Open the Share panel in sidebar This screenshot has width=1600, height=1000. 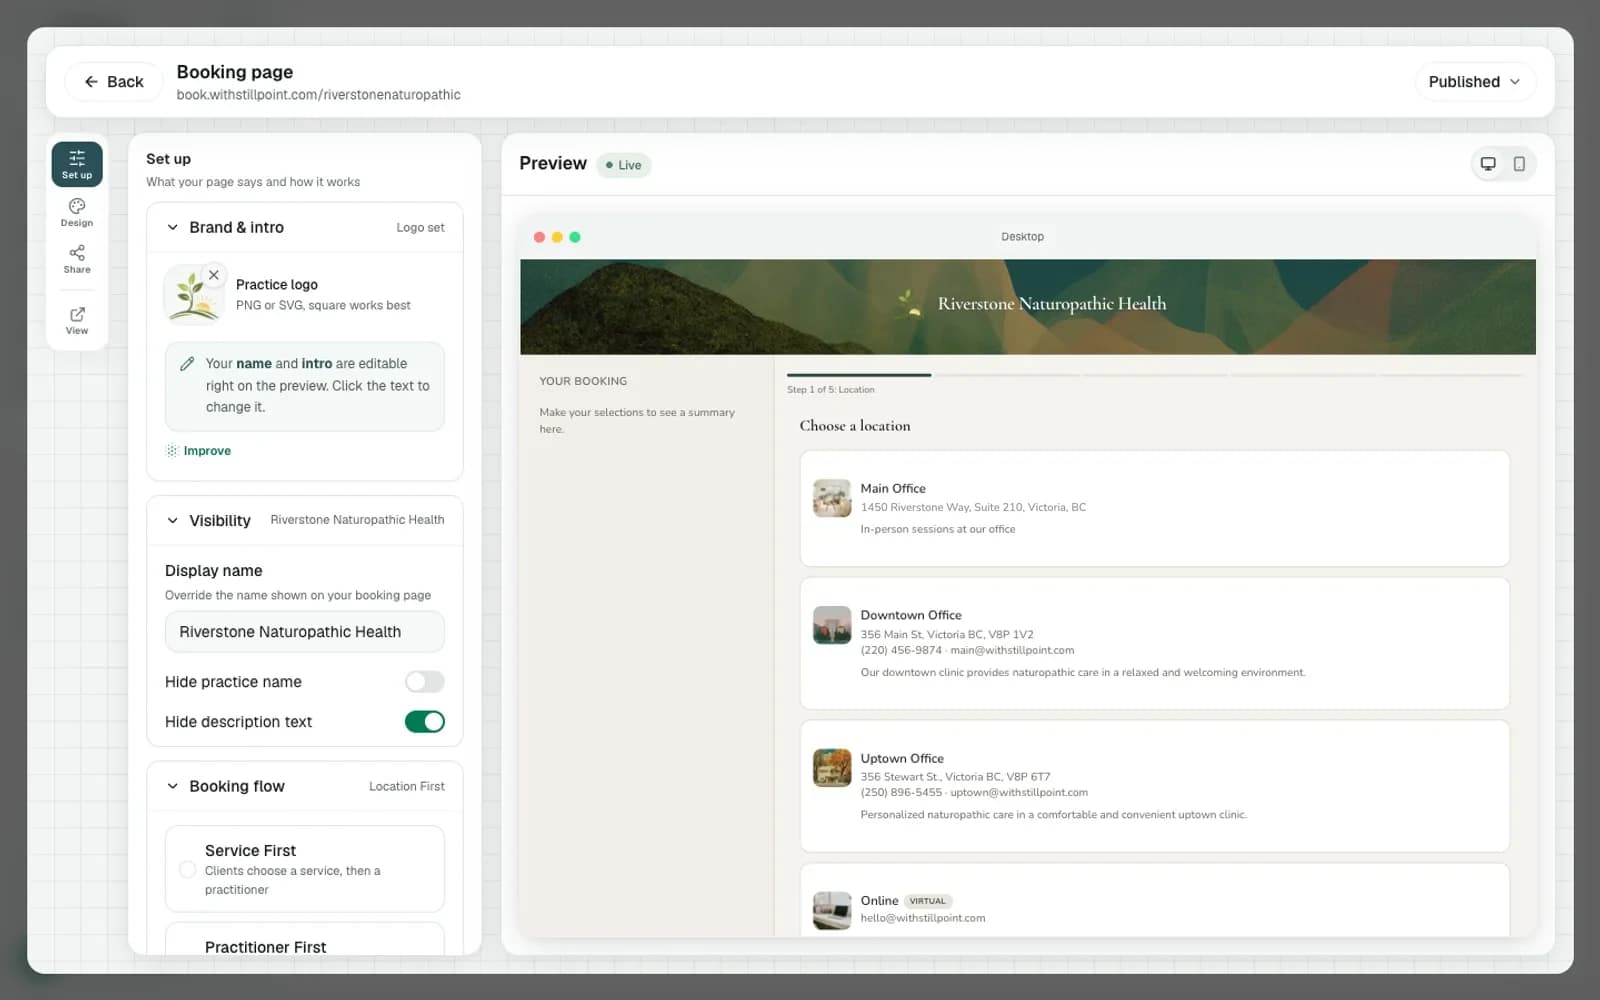point(77,259)
